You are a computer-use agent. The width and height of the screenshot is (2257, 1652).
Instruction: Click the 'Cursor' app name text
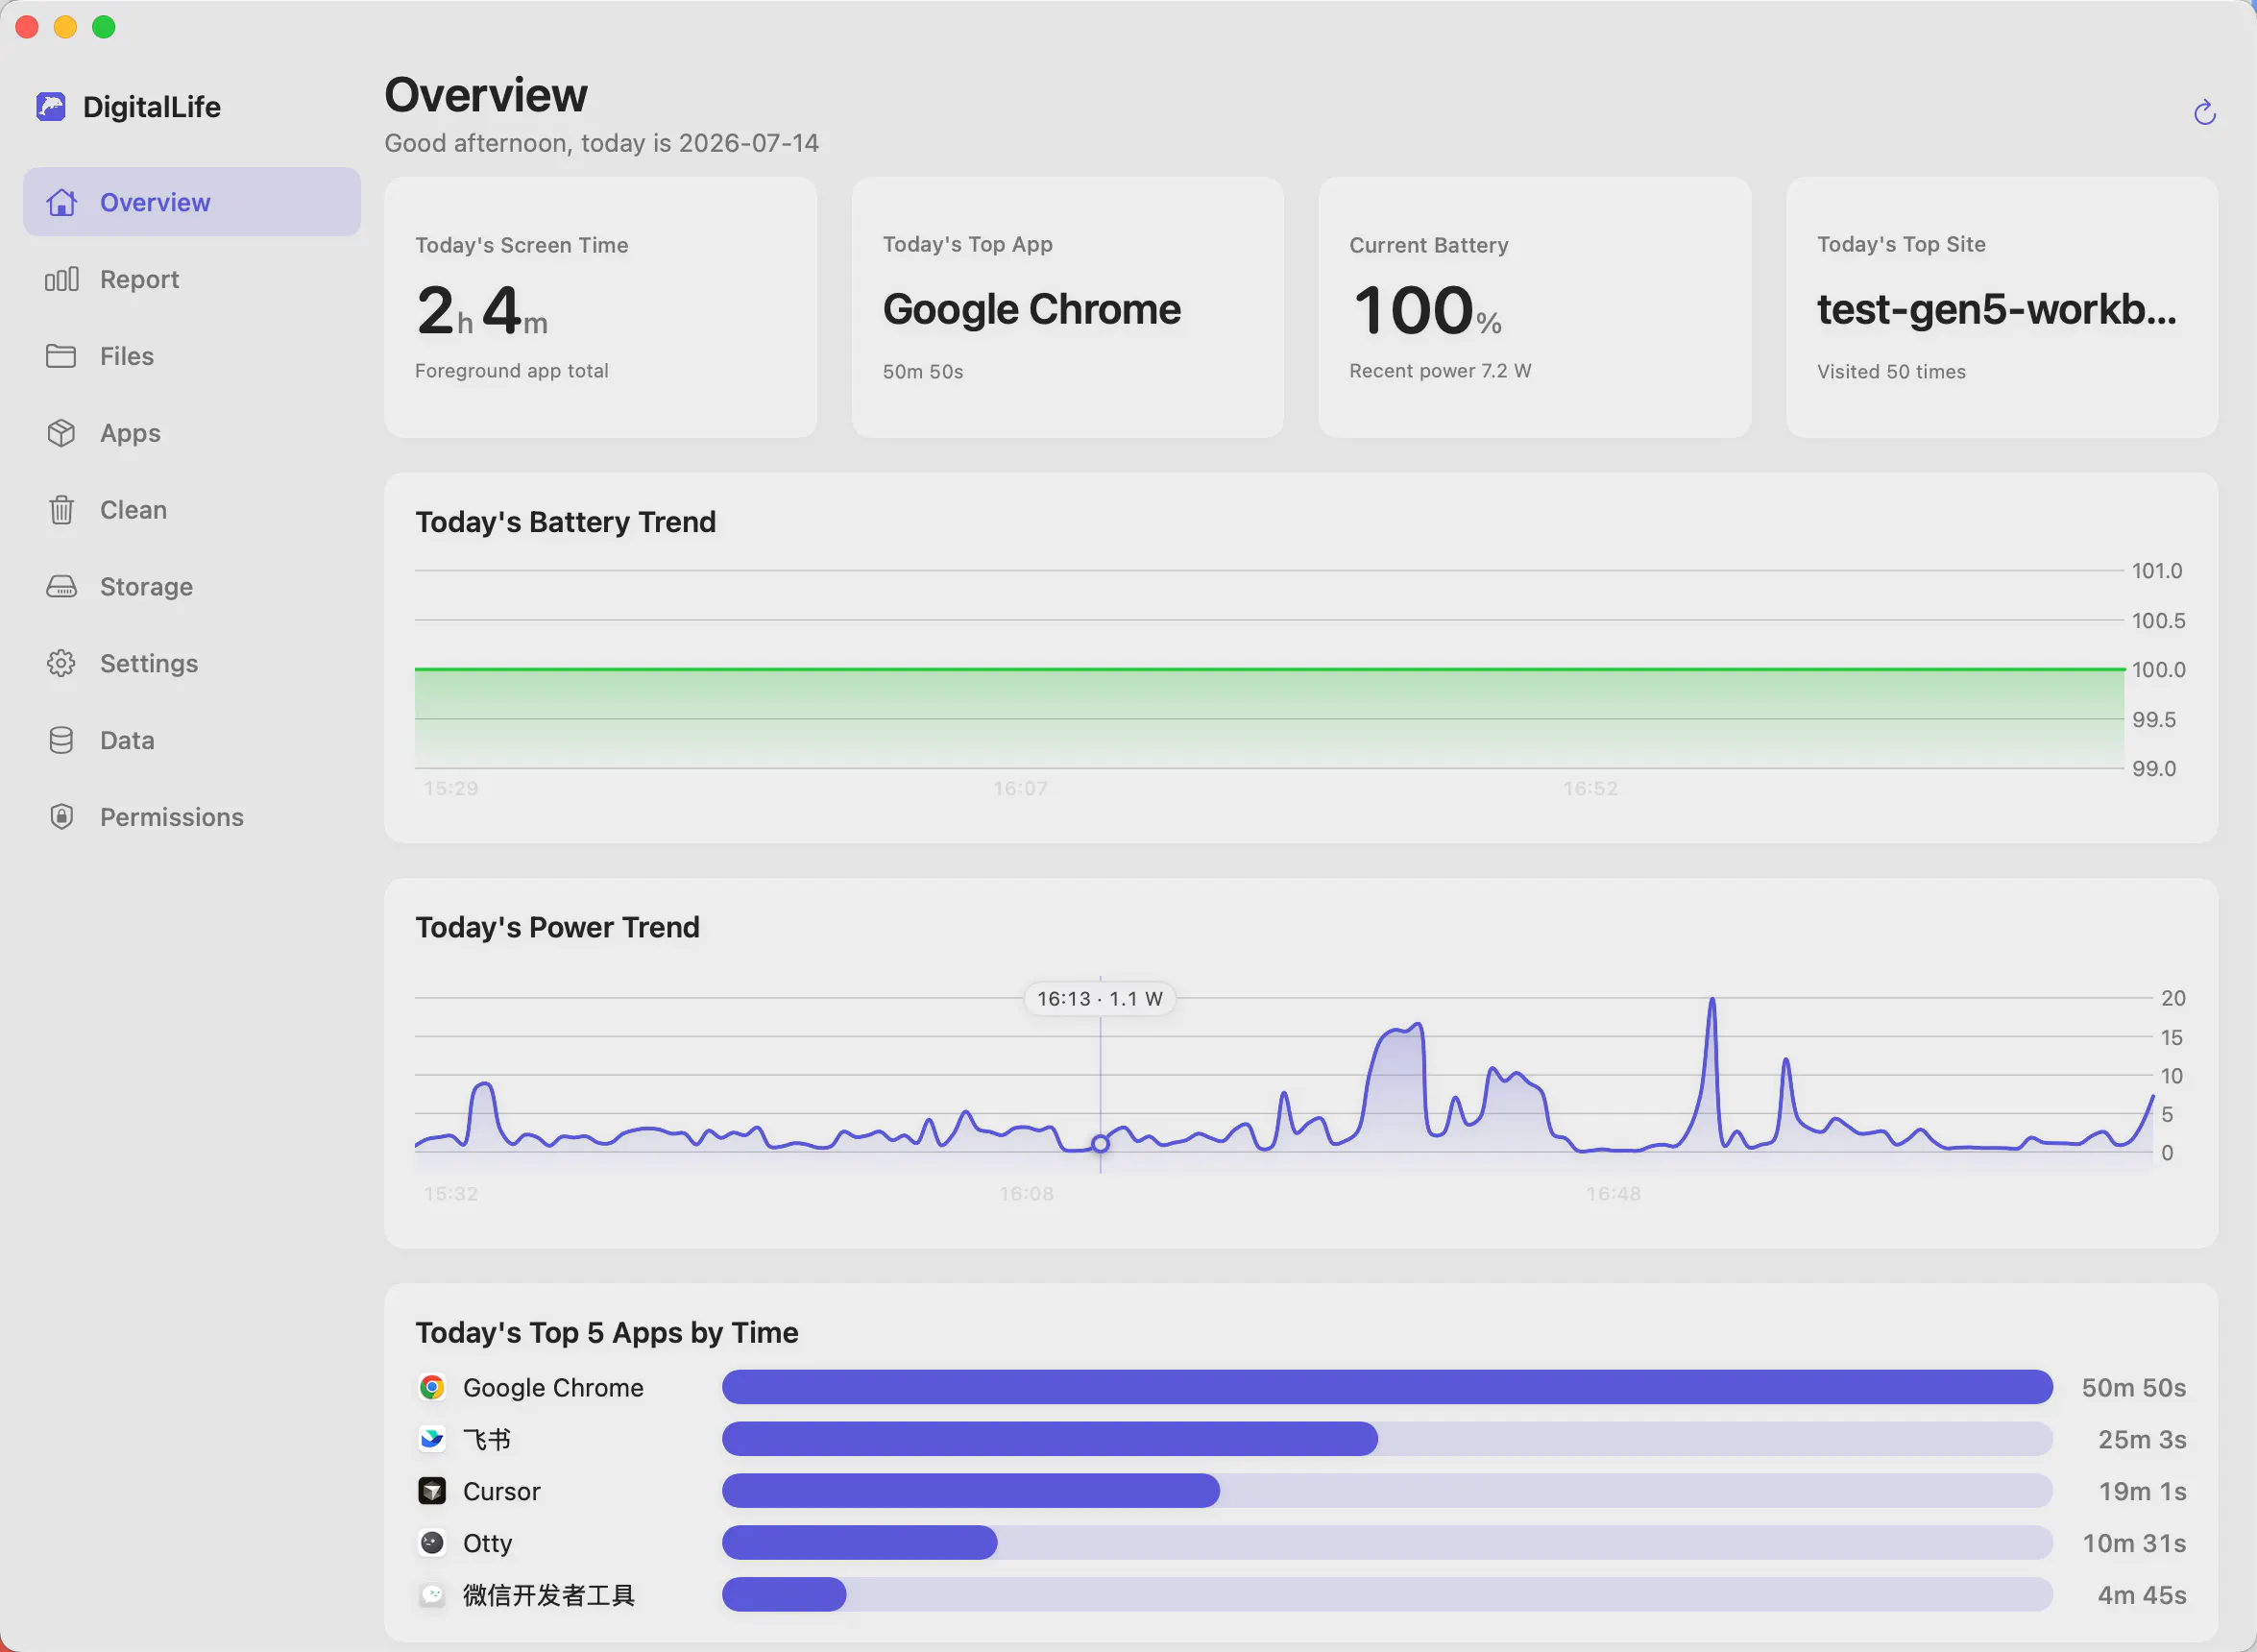pyautogui.click(x=501, y=1491)
